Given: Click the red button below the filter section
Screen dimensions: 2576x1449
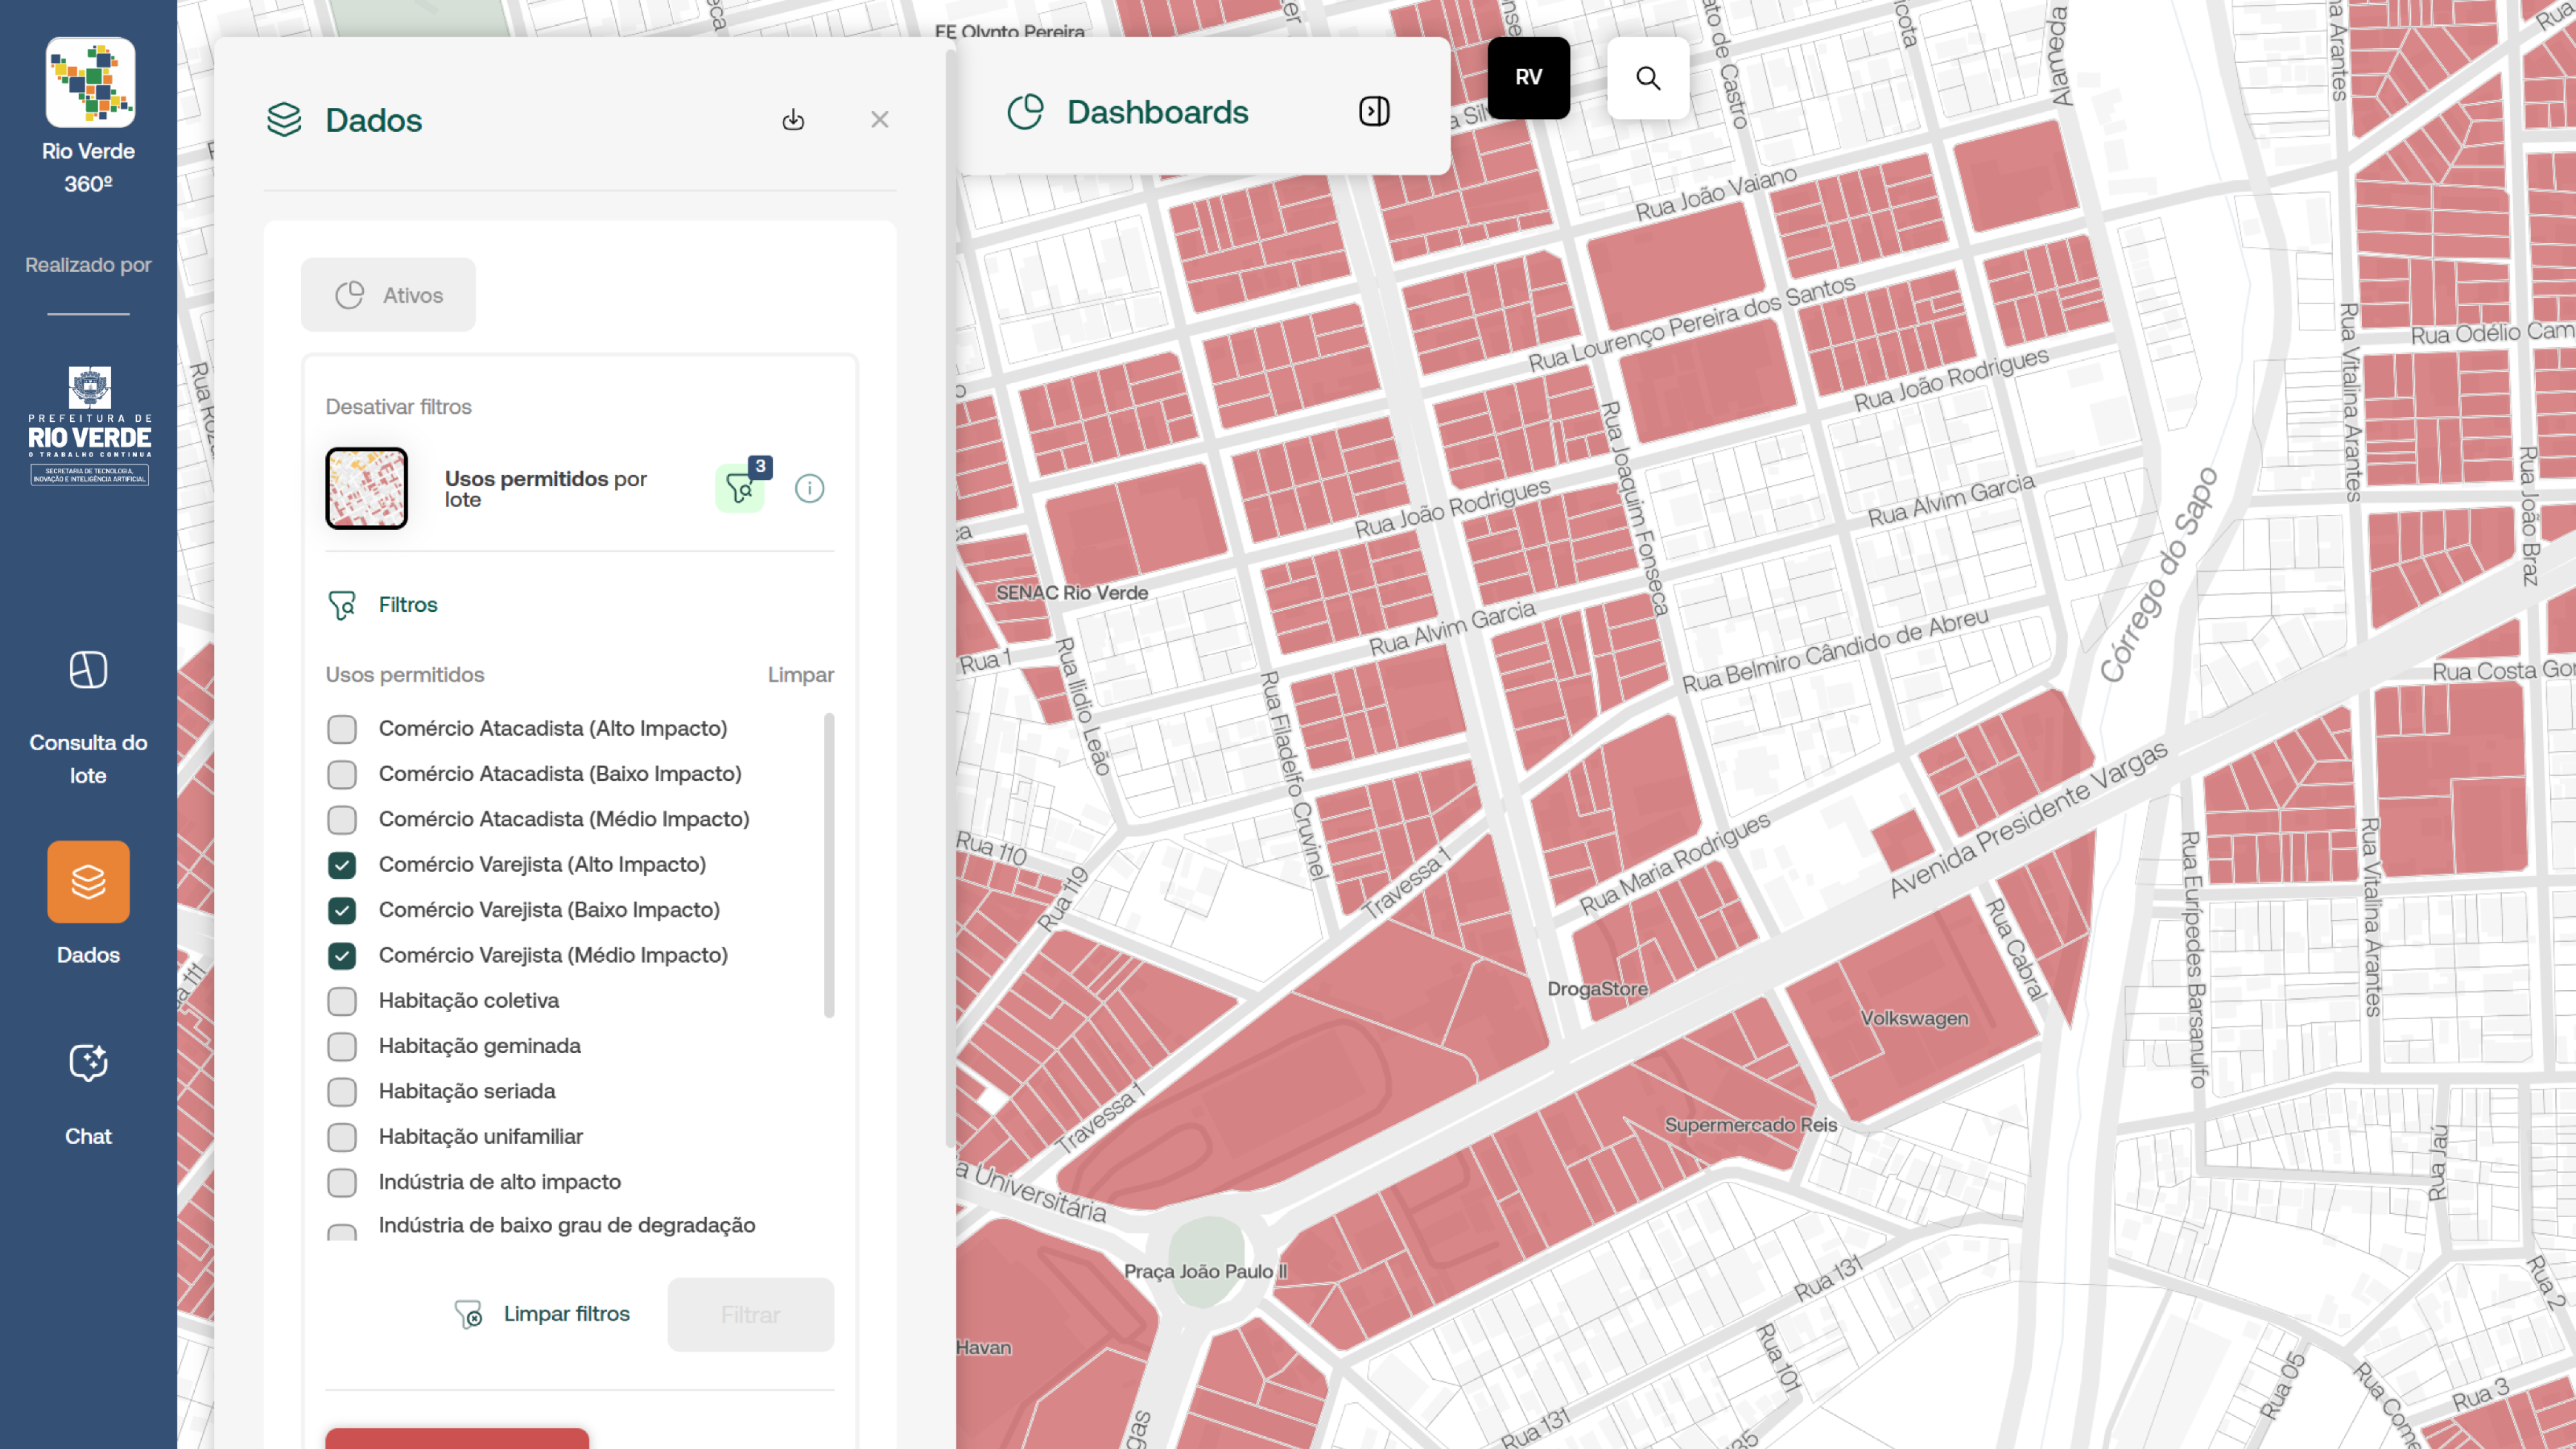Looking at the screenshot, I should click(x=457, y=1438).
